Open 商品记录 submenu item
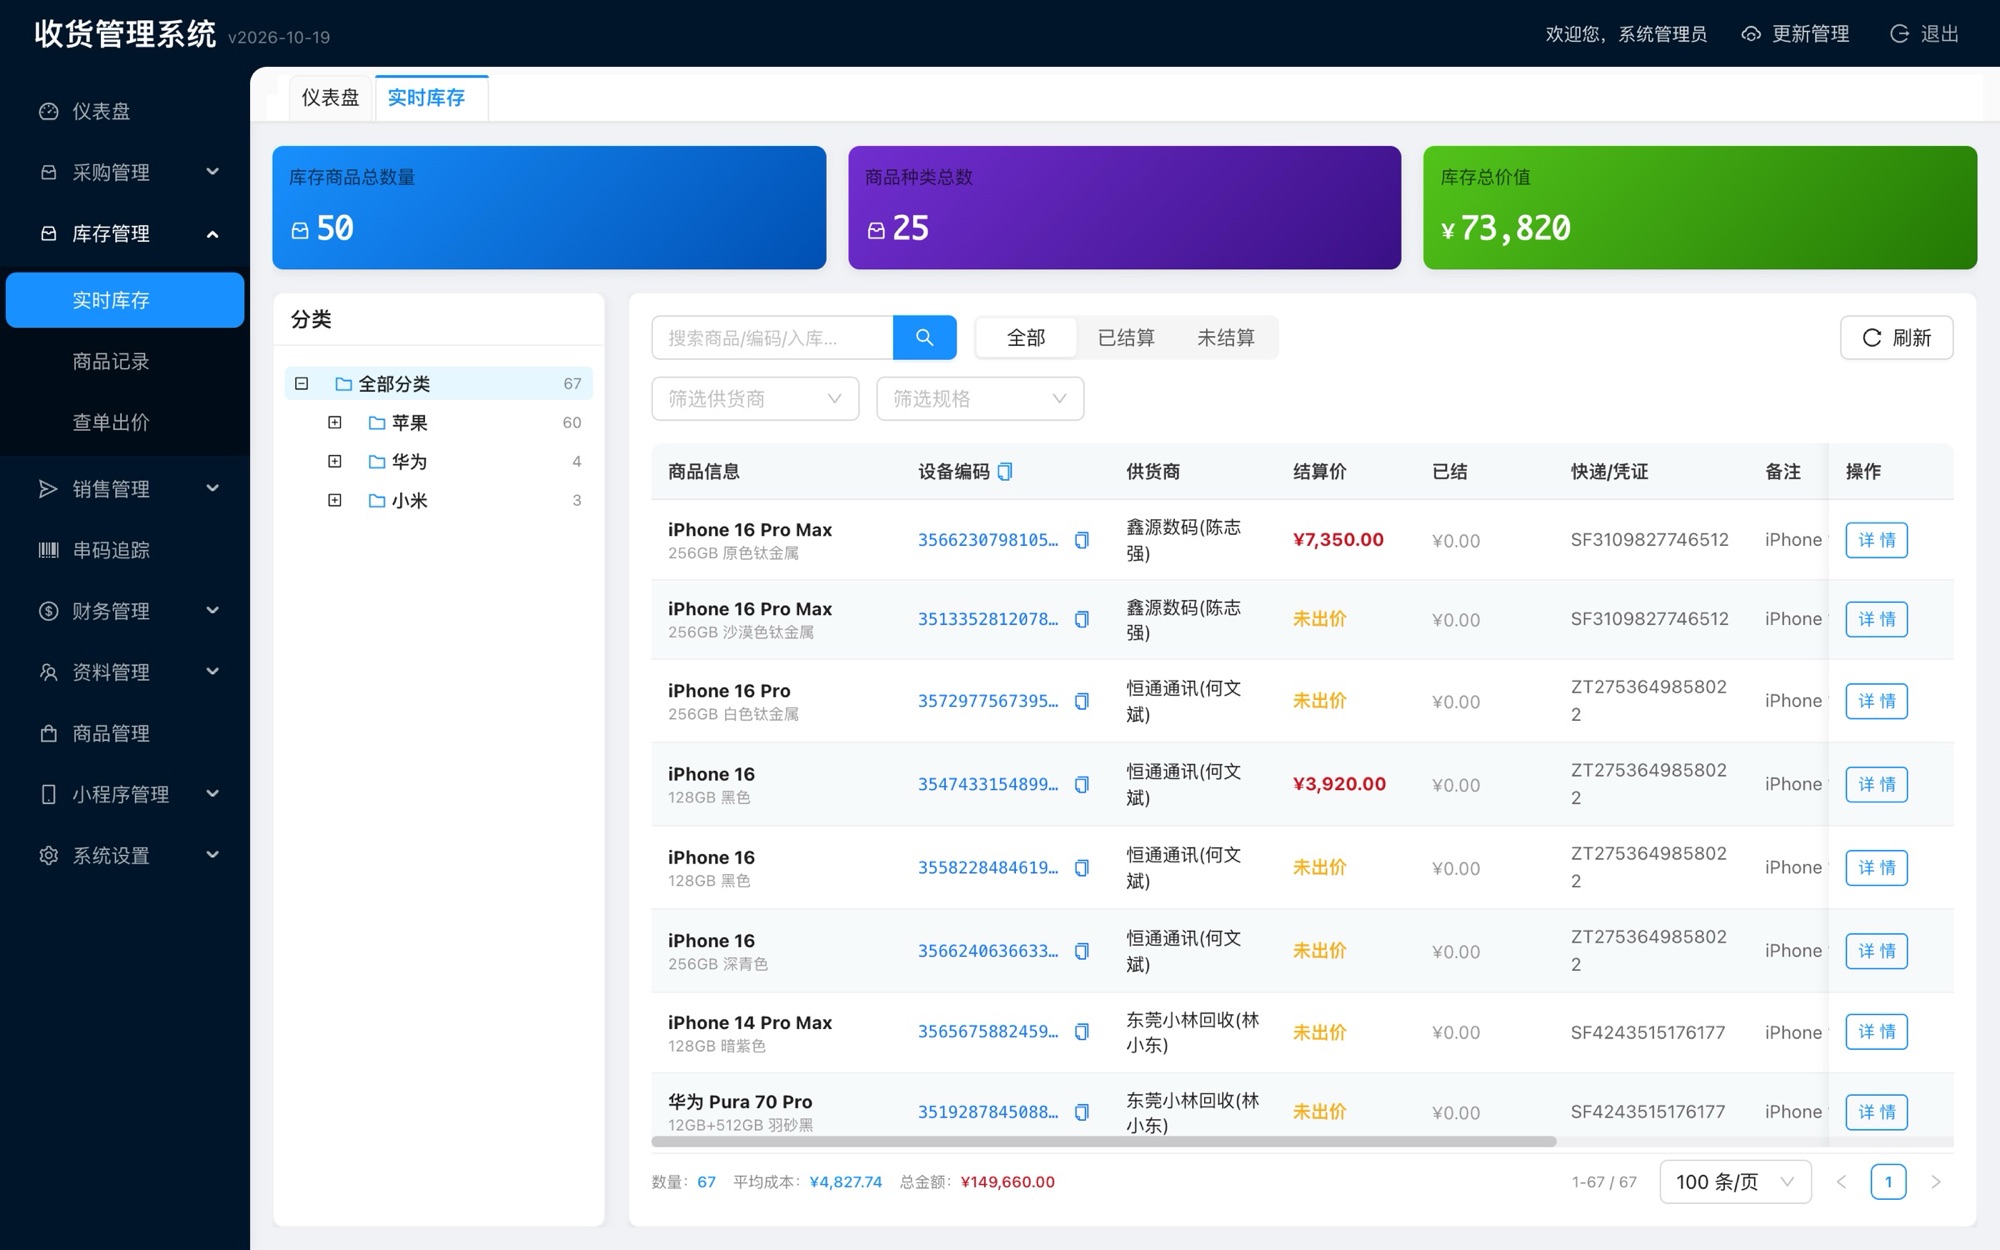Image resolution: width=2000 pixels, height=1250 pixels. point(125,361)
